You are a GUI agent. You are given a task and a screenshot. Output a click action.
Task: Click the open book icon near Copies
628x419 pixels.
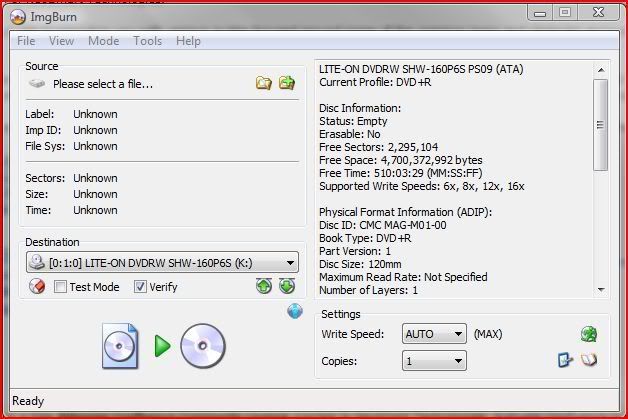click(x=589, y=360)
